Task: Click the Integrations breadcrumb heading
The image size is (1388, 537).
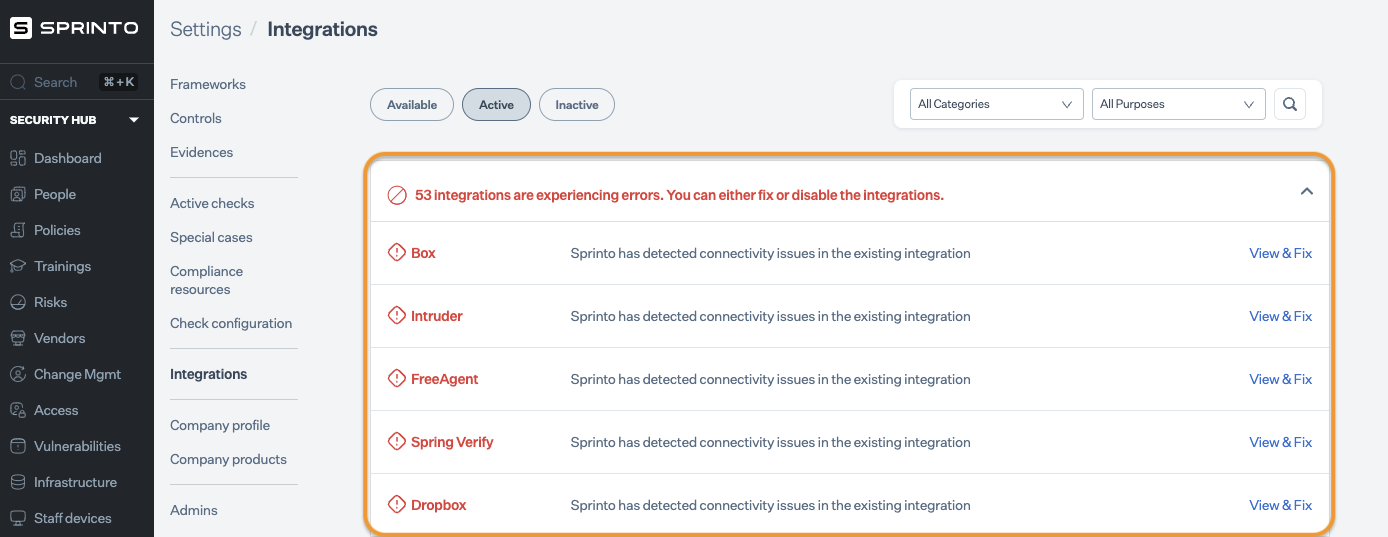Action: [x=322, y=29]
